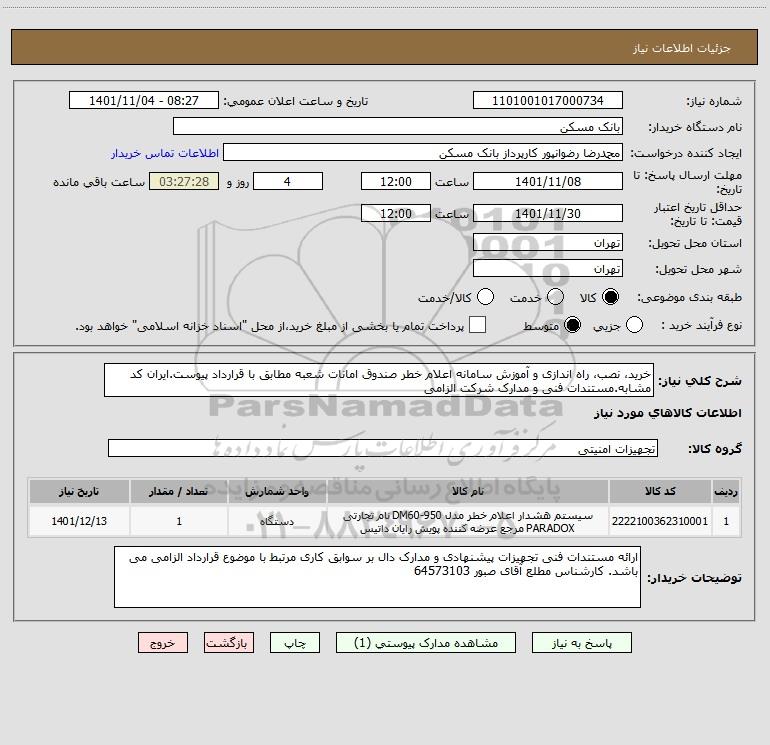The width and height of the screenshot is (770, 745).
Task: Click the 'توضیحات خریدار' notes text area
Action: click(376, 577)
